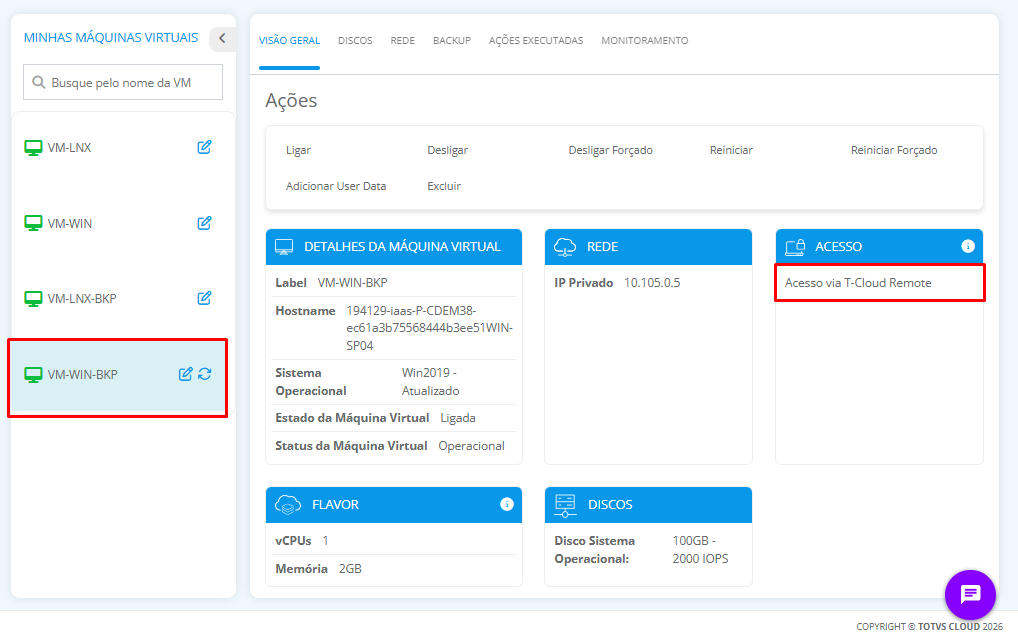The width and height of the screenshot is (1018, 641).
Task: Edit the VM-WIN name
Action: pos(205,223)
